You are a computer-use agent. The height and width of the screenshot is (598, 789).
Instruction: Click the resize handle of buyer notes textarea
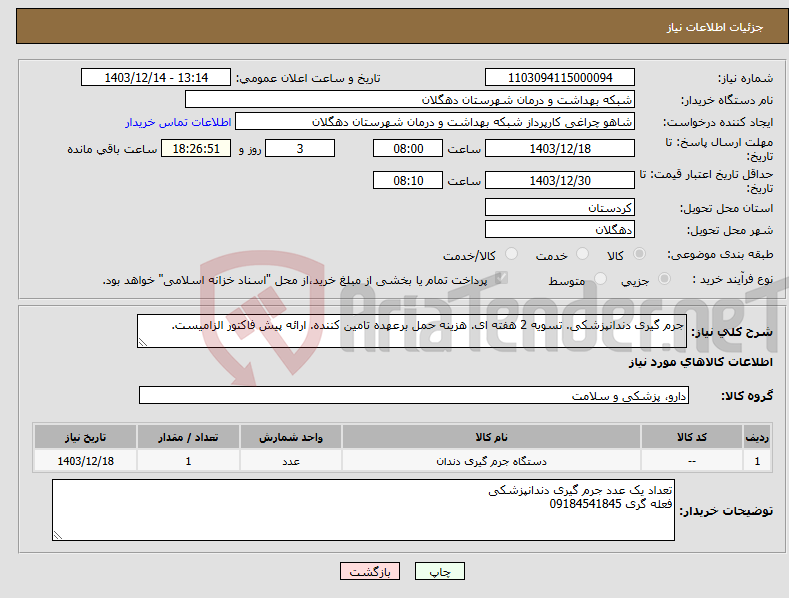(x=58, y=535)
